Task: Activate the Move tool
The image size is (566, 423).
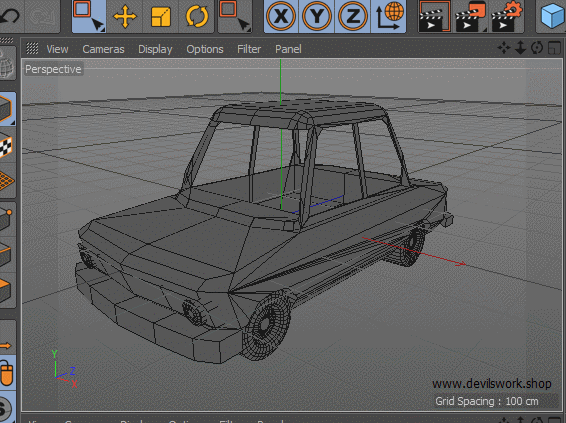Action: click(125, 16)
